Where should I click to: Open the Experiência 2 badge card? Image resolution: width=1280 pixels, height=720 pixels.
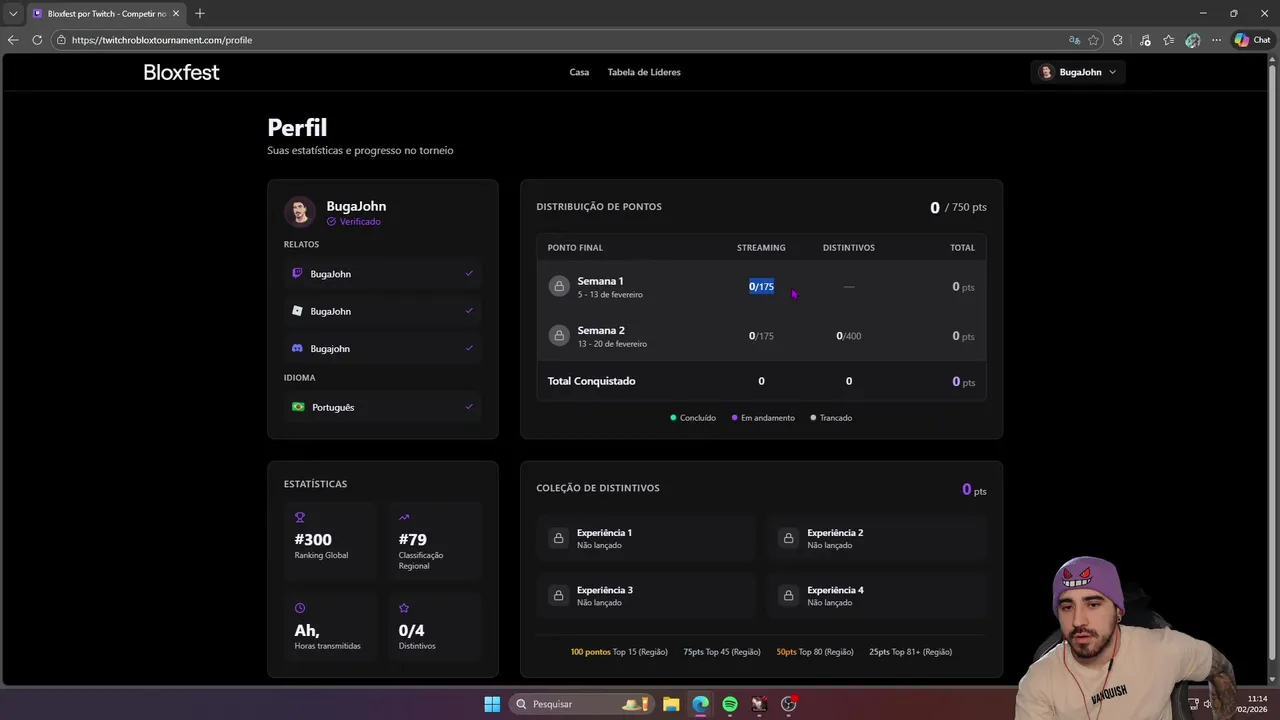pos(877,538)
